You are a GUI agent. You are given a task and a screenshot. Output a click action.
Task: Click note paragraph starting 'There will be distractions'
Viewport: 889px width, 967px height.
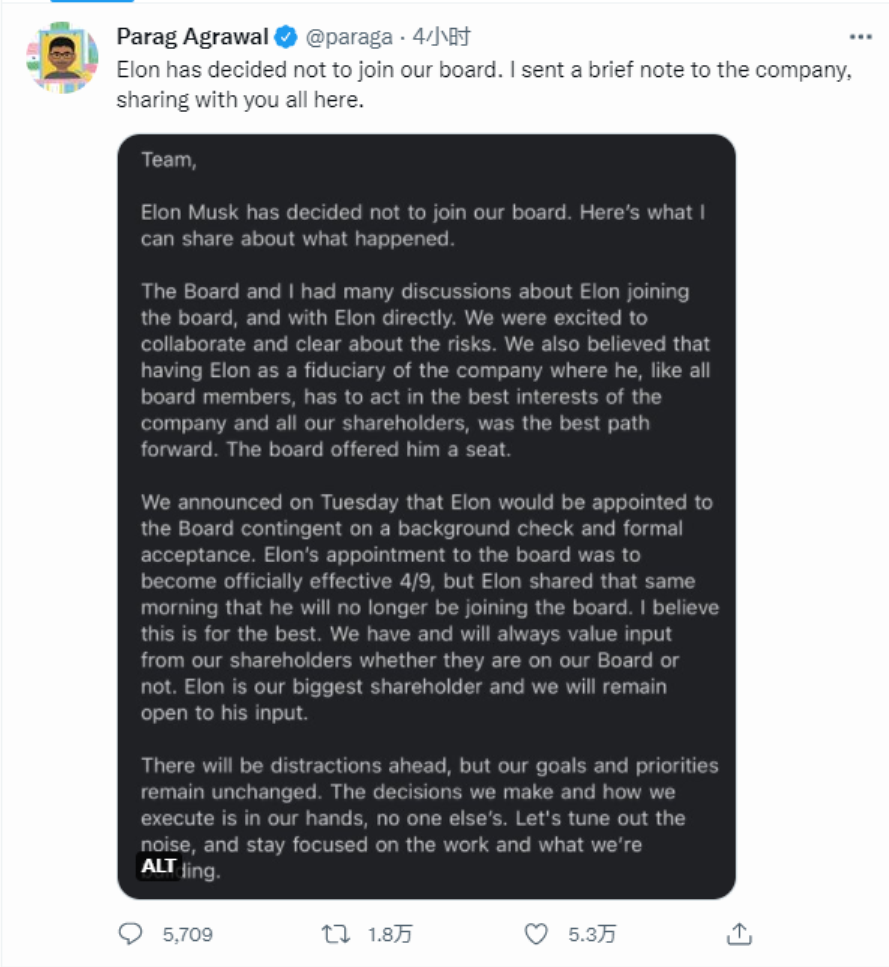(429, 765)
